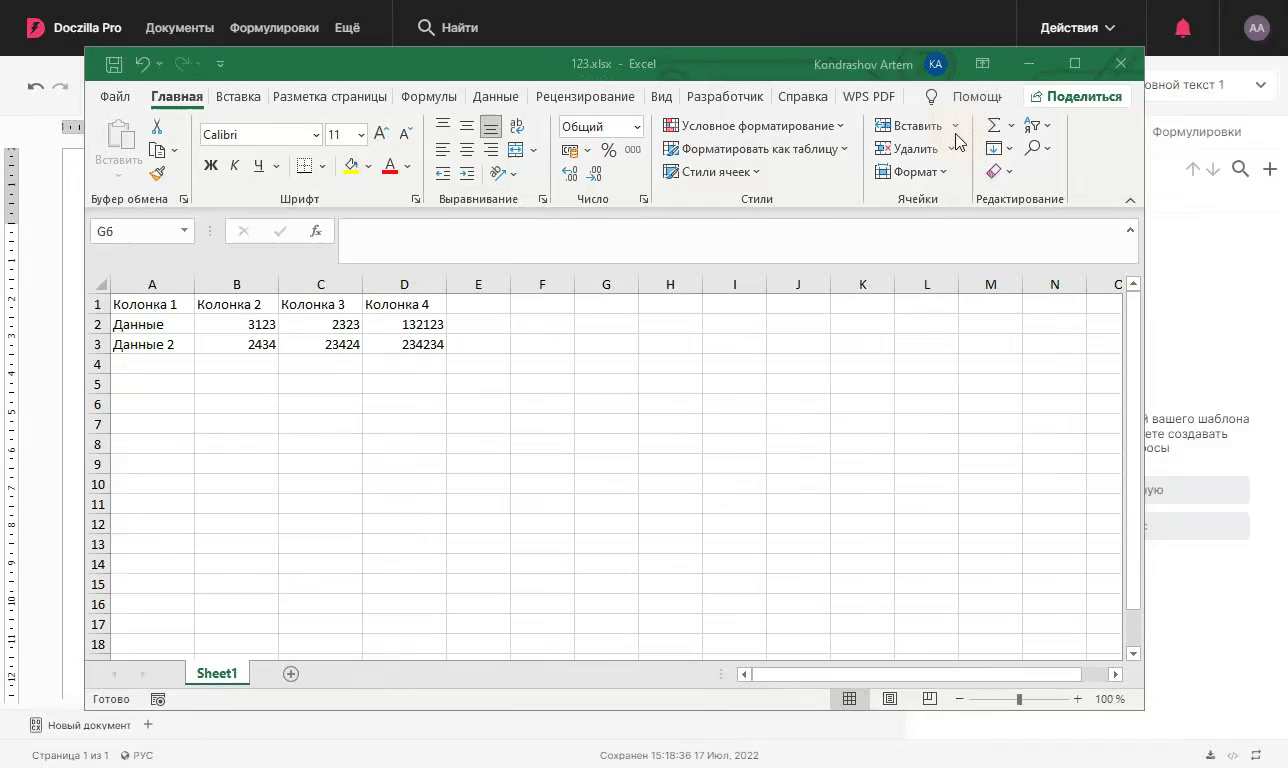Increase indent in alignment group

(467, 173)
